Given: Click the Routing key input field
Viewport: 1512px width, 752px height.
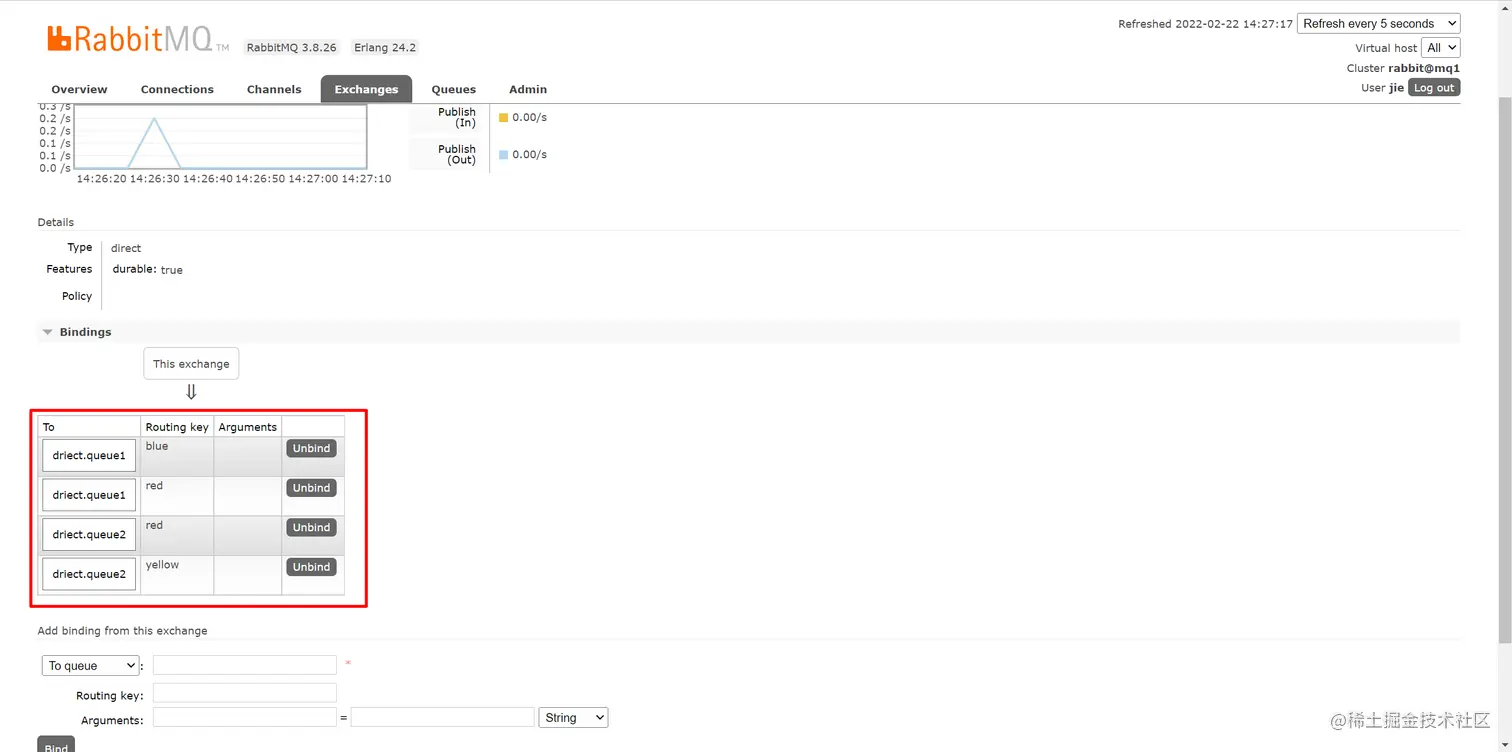Looking at the screenshot, I should coord(245,693).
